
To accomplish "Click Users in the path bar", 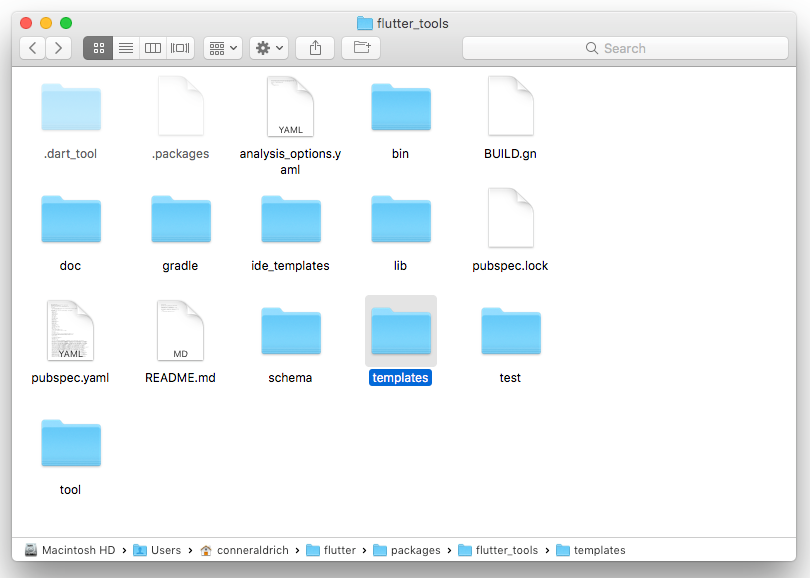I will [157, 550].
